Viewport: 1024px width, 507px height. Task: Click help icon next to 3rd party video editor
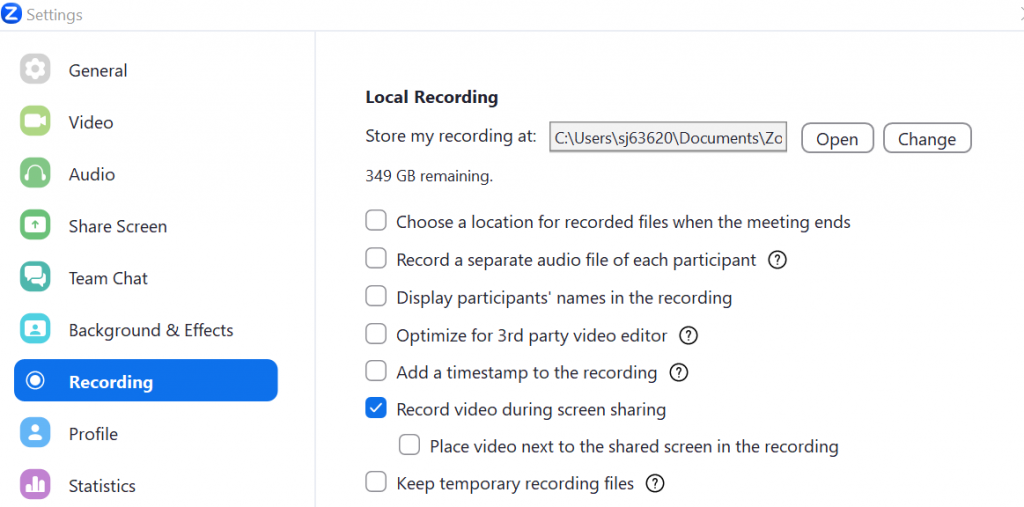point(688,336)
